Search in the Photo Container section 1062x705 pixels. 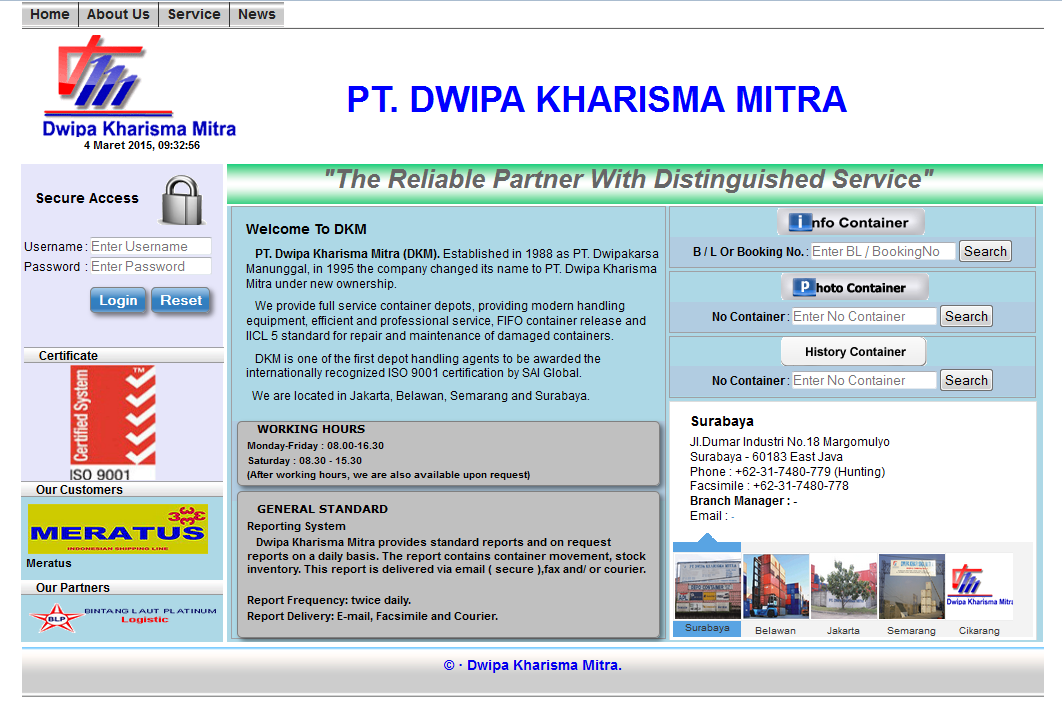coord(966,316)
